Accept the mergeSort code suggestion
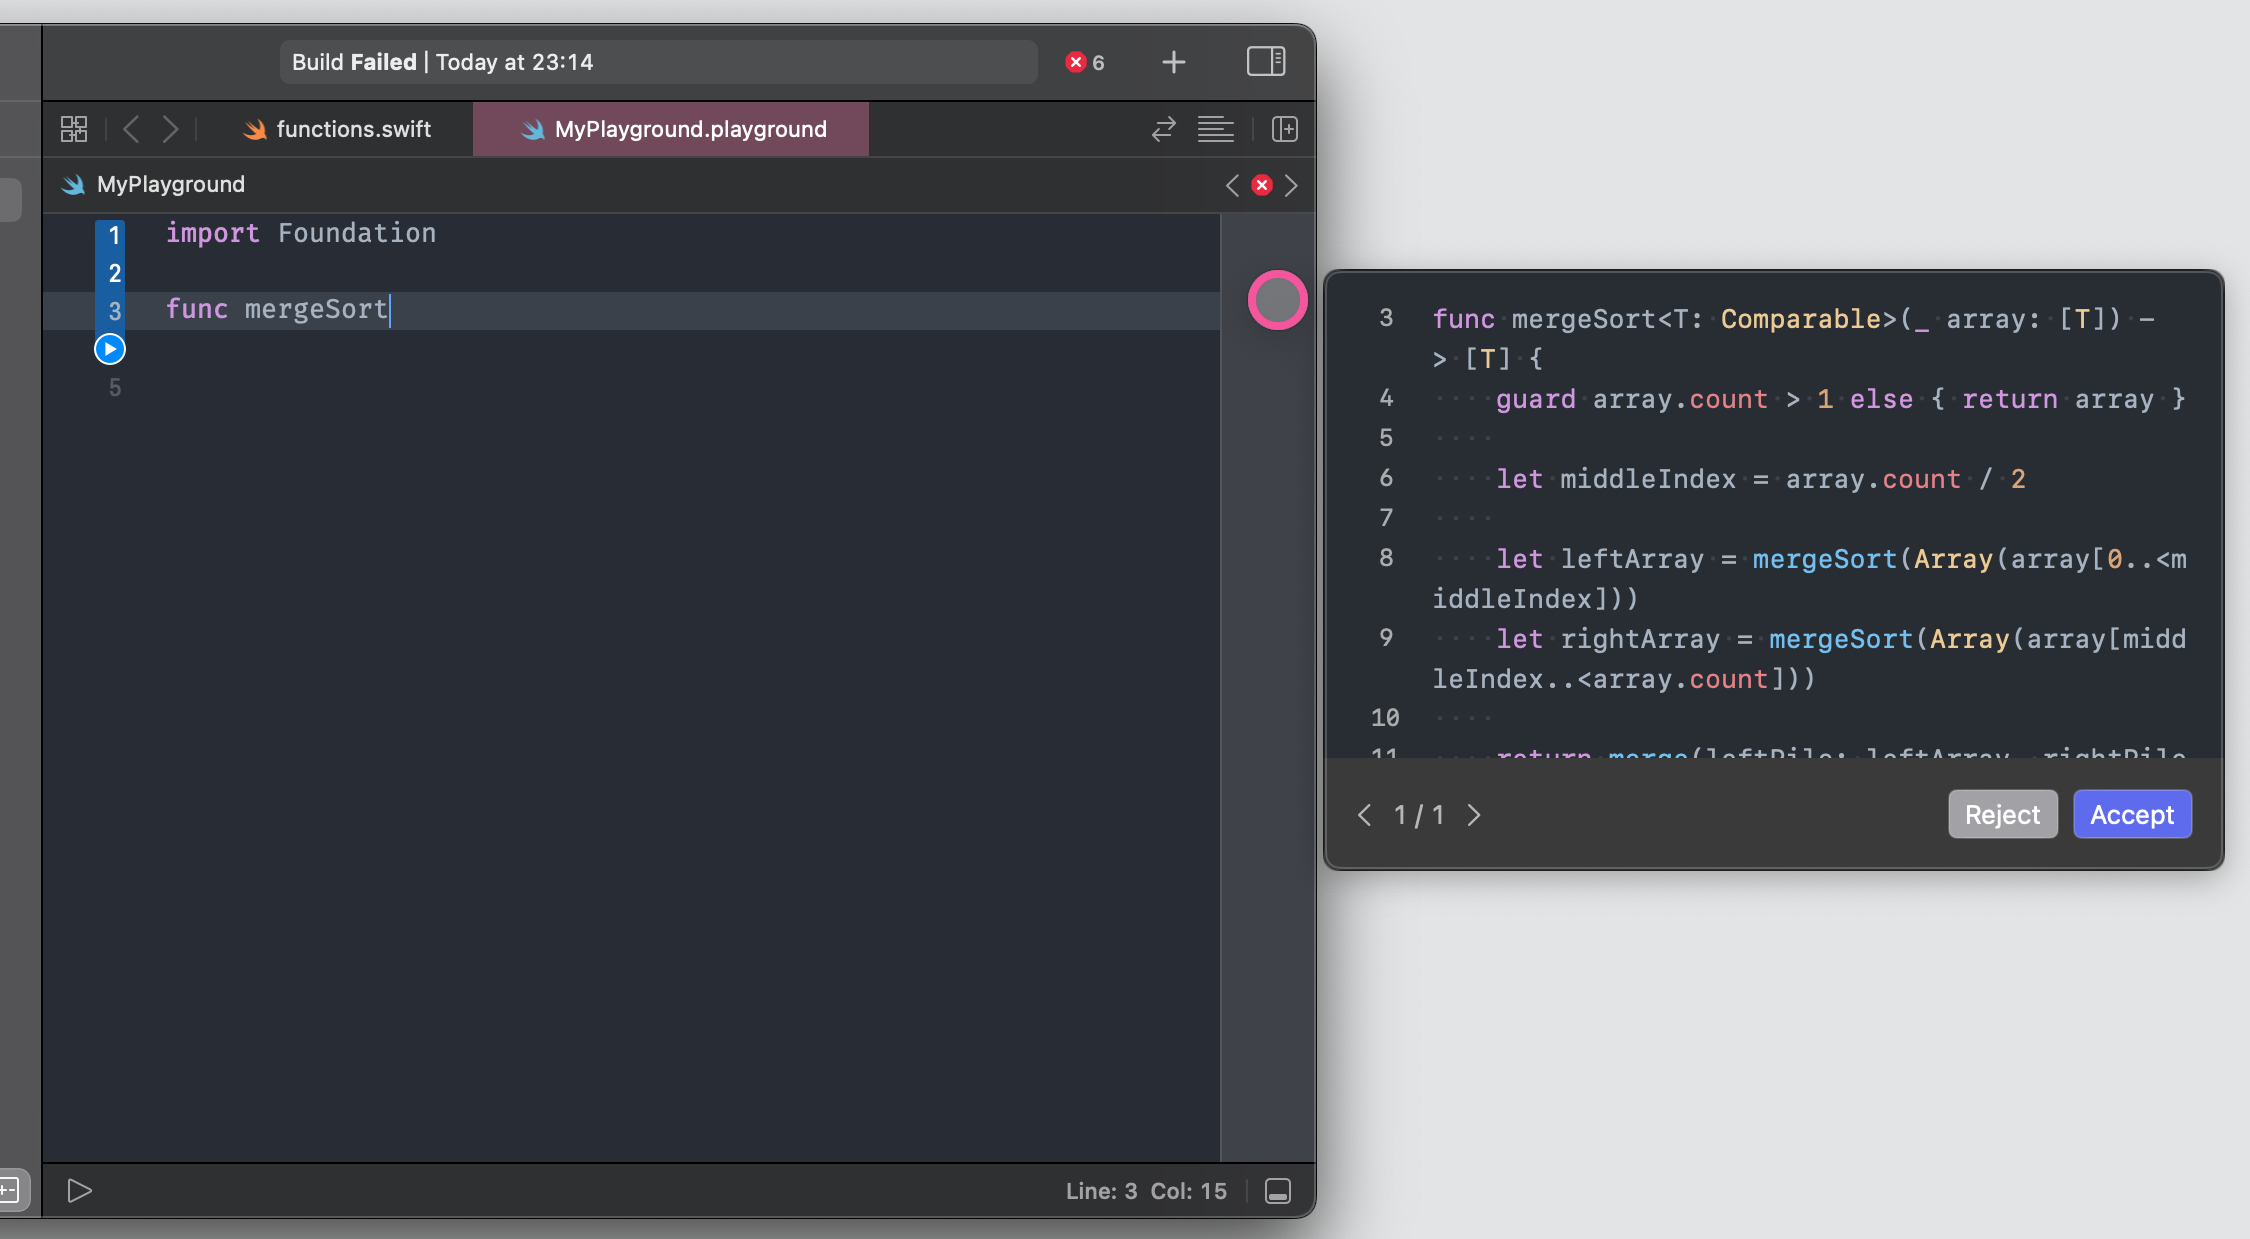 [2131, 813]
